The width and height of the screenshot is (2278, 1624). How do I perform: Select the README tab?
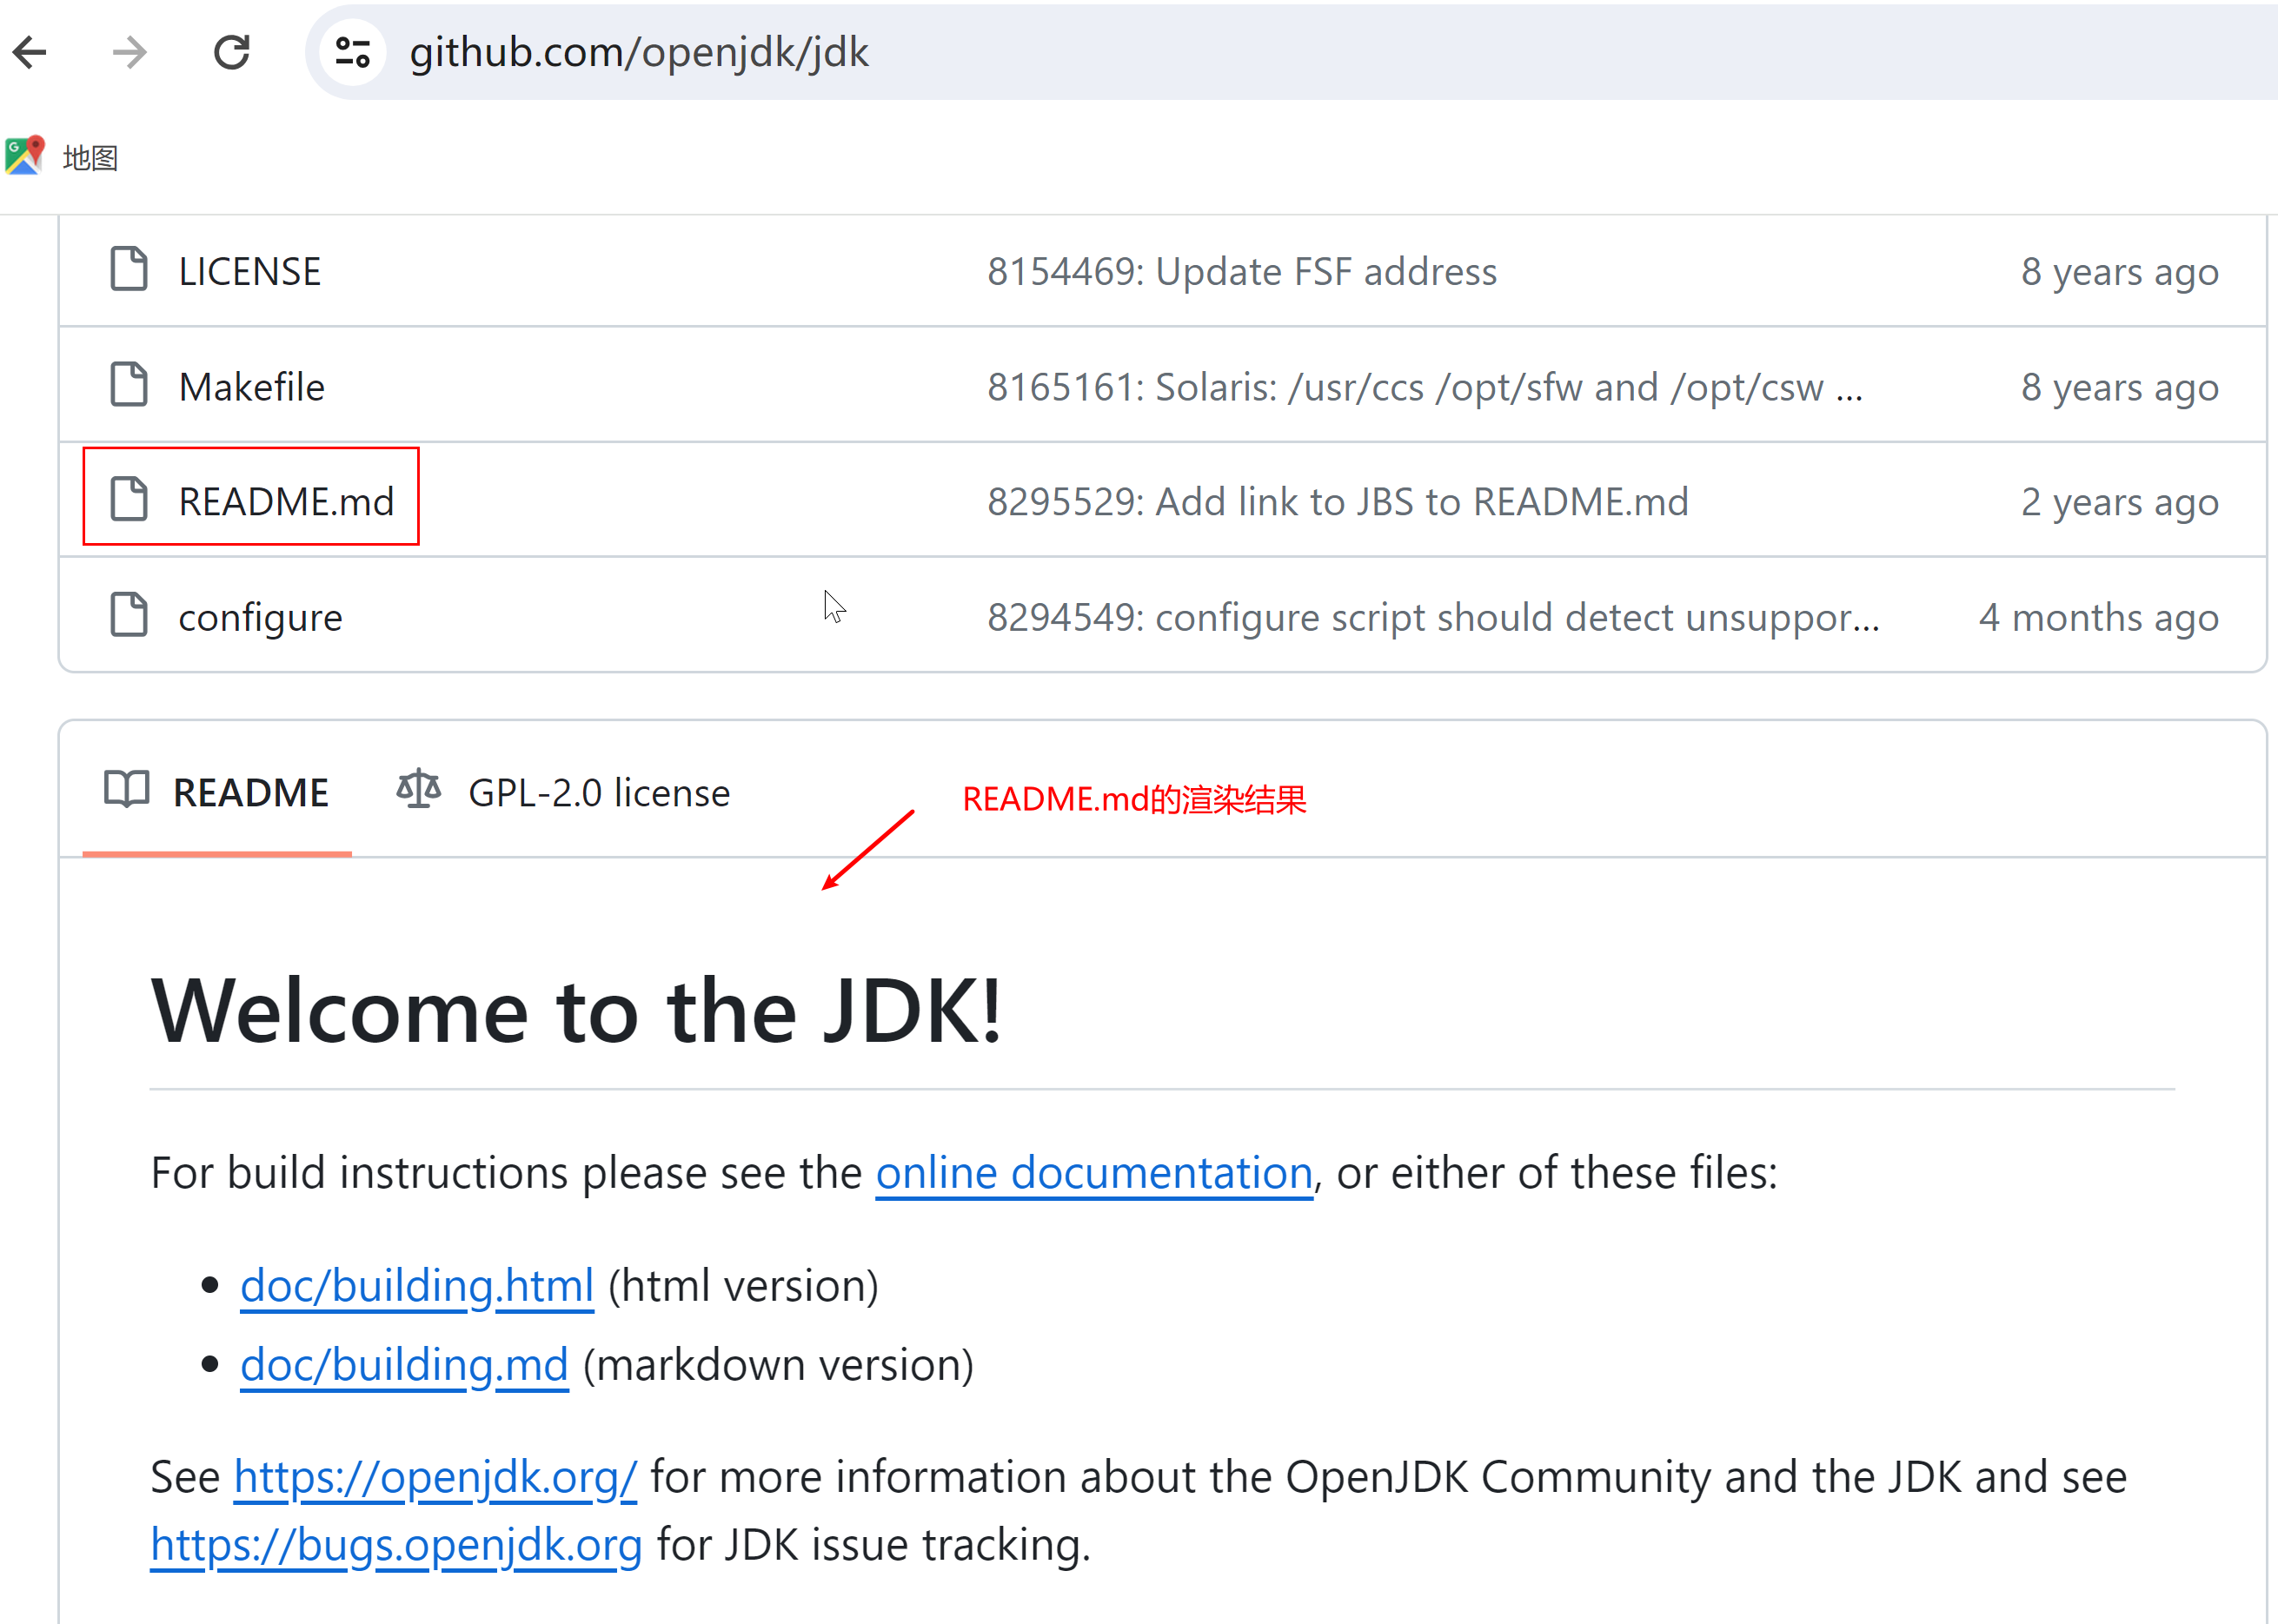[x=250, y=793]
